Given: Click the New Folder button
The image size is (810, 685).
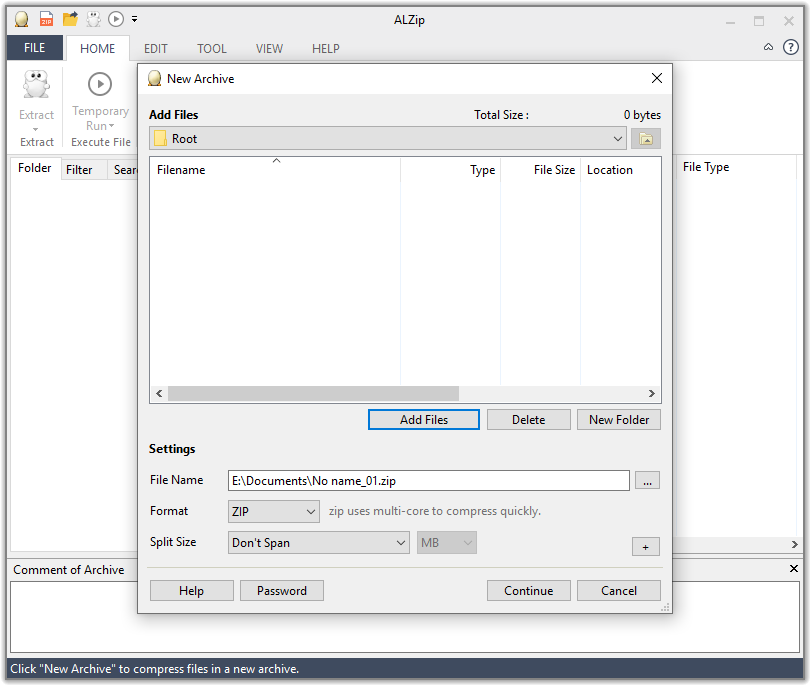Looking at the screenshot, I should (x=618, y=419).
